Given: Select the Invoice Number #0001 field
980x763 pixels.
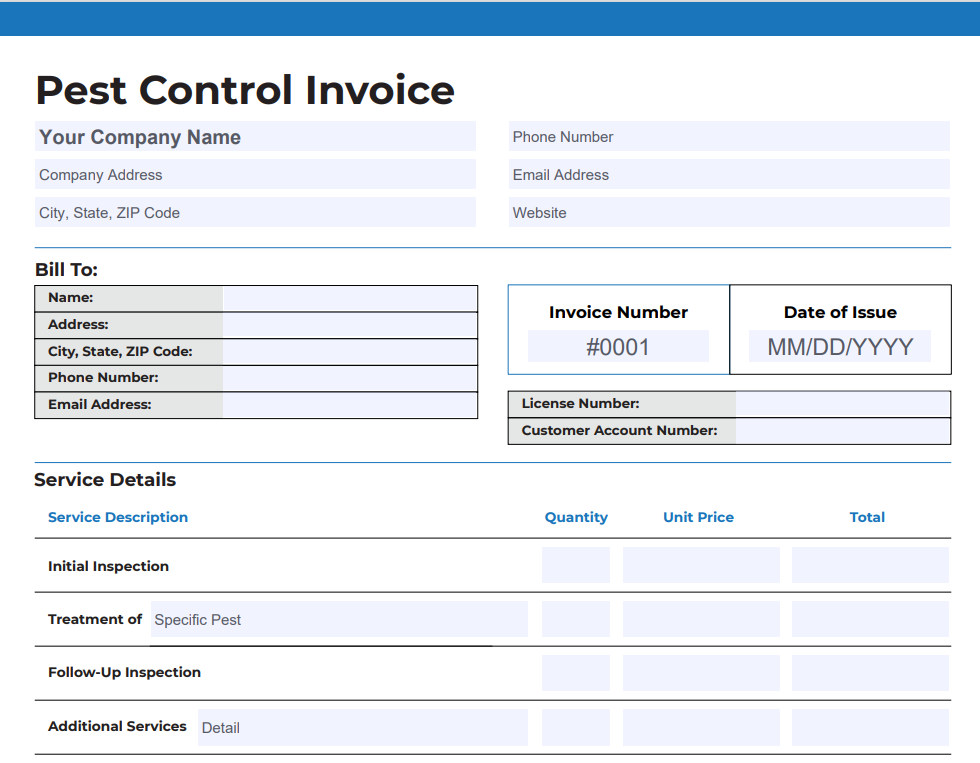Looking at the screenshot, I should point(618,346).
